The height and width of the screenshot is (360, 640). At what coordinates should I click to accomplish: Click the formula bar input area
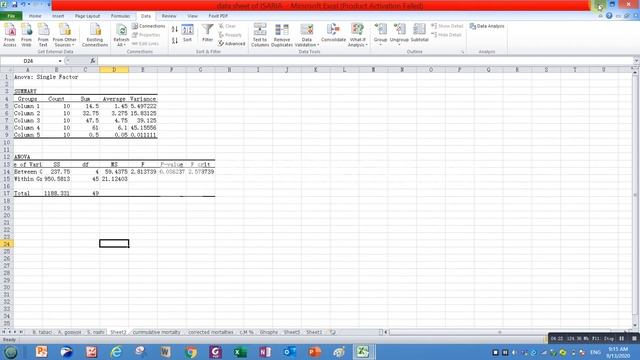[365, 61]
